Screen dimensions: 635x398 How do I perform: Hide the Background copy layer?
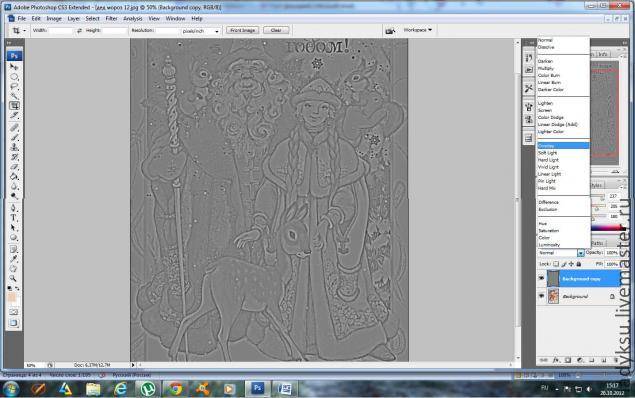click(x=541, y=279)
